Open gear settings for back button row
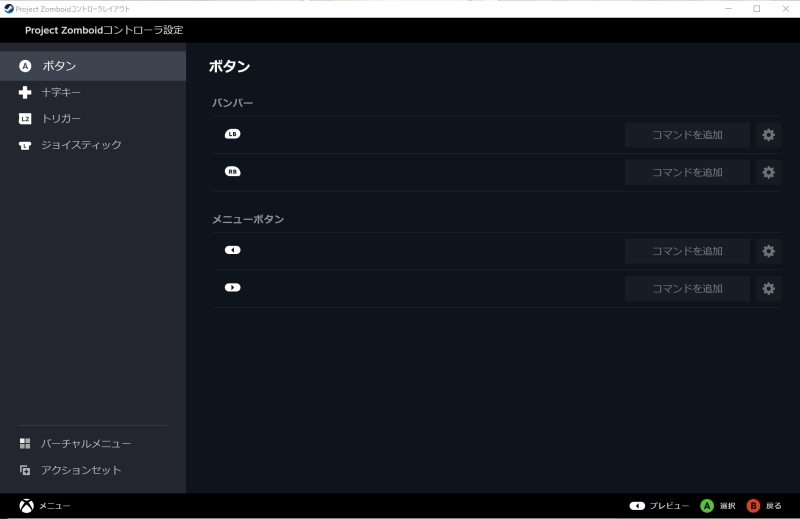Screen dimensions: 800x519 click(769, 251)
